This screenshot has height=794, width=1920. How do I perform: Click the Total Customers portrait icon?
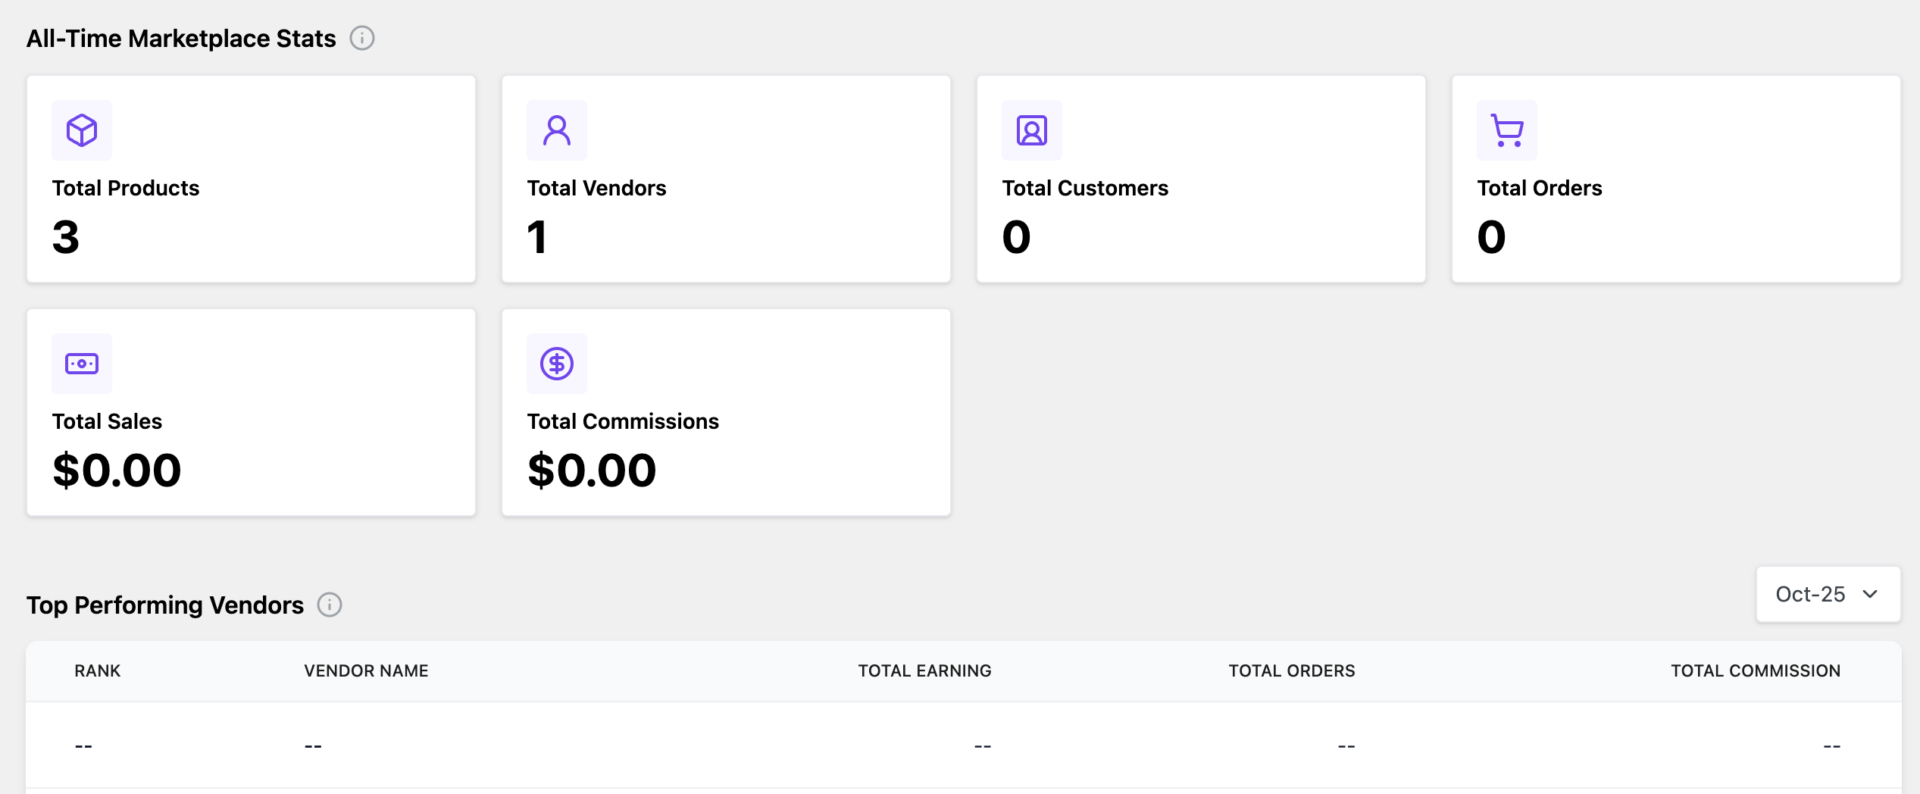1032,130
